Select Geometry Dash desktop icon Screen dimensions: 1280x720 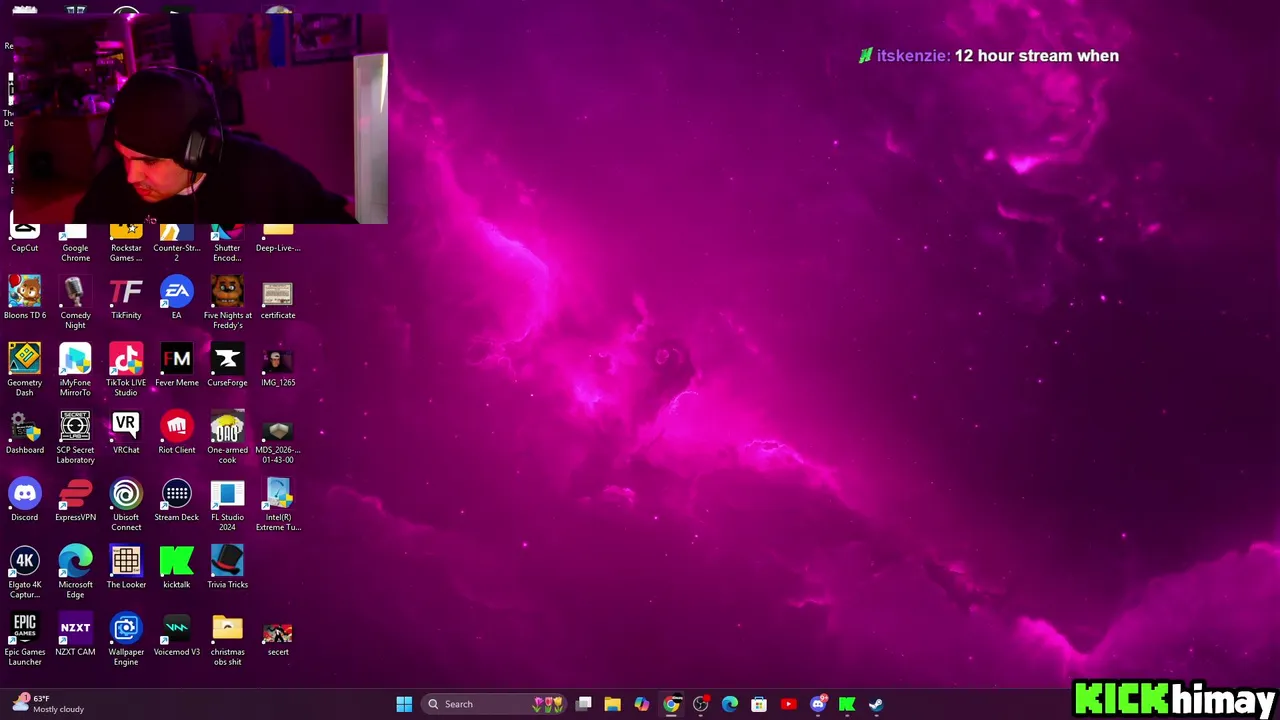point(25,371)
